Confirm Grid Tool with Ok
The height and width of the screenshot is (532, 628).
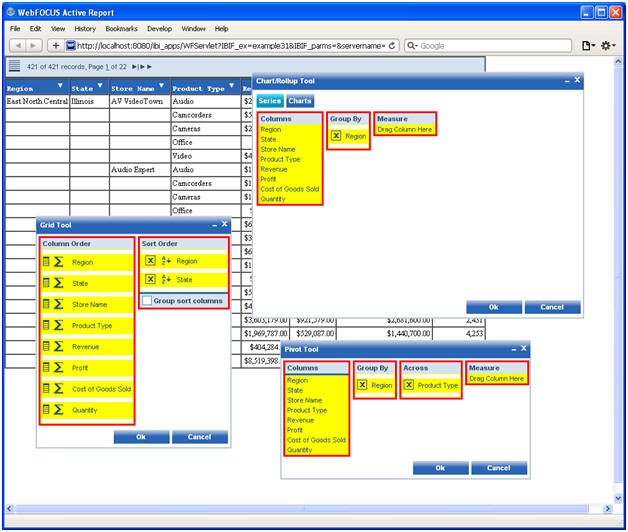(141, 437)
